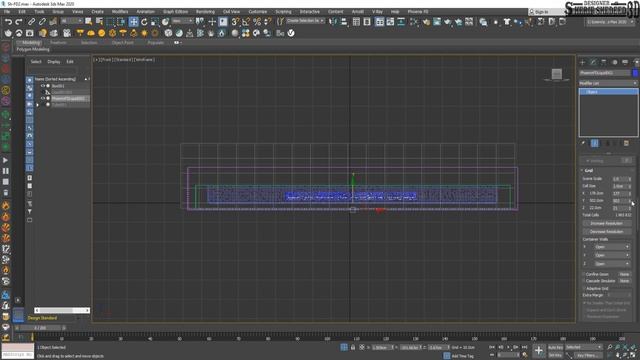Viewport: 640px width, 360px height.
Task: Click the Undo arrow icon
Action: pos(8,22)
